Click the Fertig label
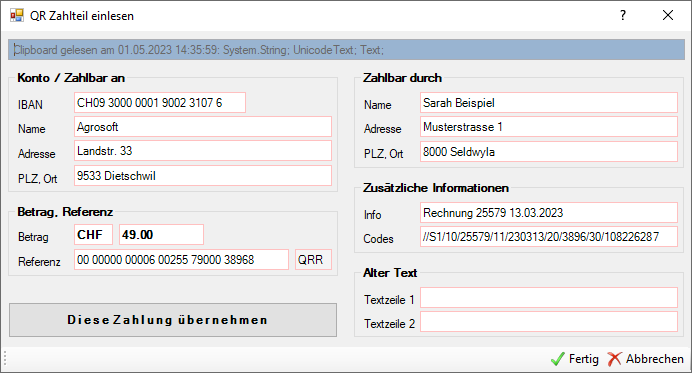 [583, 359]
